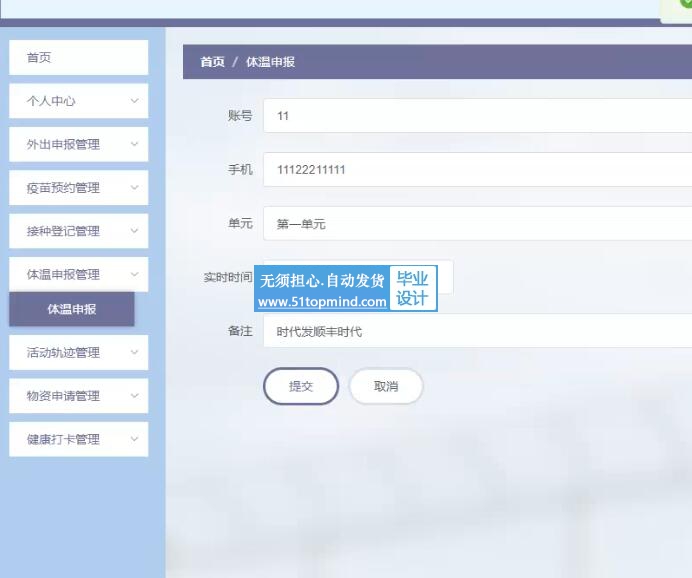Viewport: 692px width, 578px height.
Task: Expand the 外出申报管理 chevron arrow
Action: (x=135, y=144)
